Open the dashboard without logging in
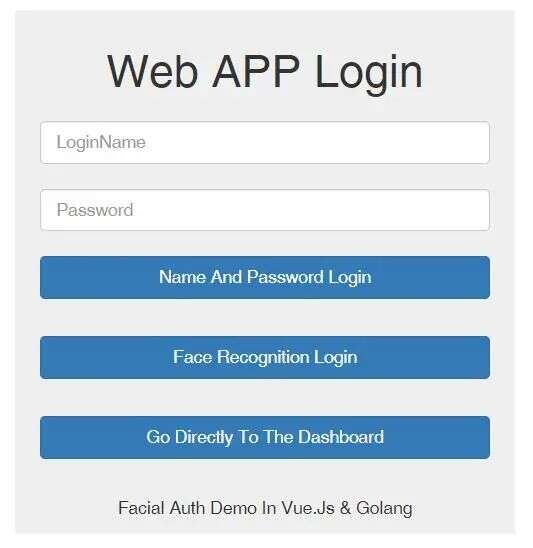This screenshot has width=533, height=548. [265, 438]
